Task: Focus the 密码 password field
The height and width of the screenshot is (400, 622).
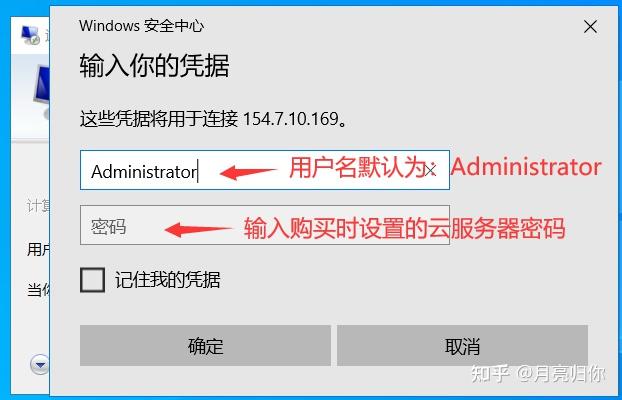Action: (x=265, y=225)
